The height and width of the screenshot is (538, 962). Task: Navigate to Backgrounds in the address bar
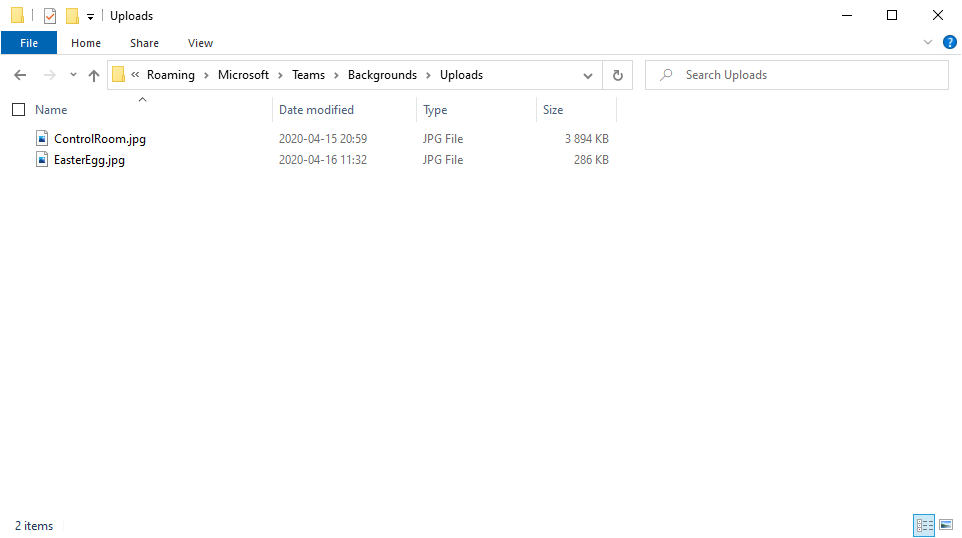(382, 75)
